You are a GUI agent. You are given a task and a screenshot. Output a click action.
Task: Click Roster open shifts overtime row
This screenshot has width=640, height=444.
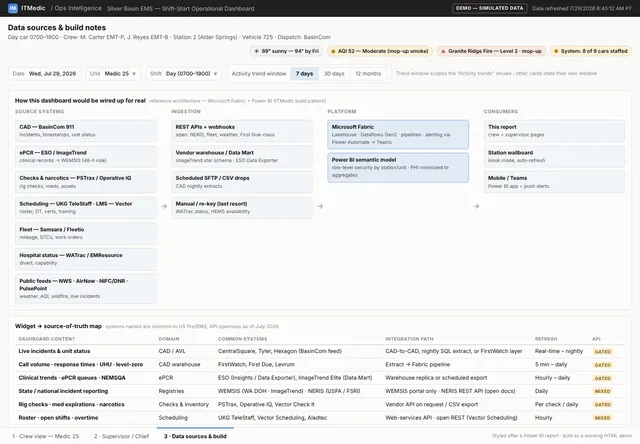point(320,418)
